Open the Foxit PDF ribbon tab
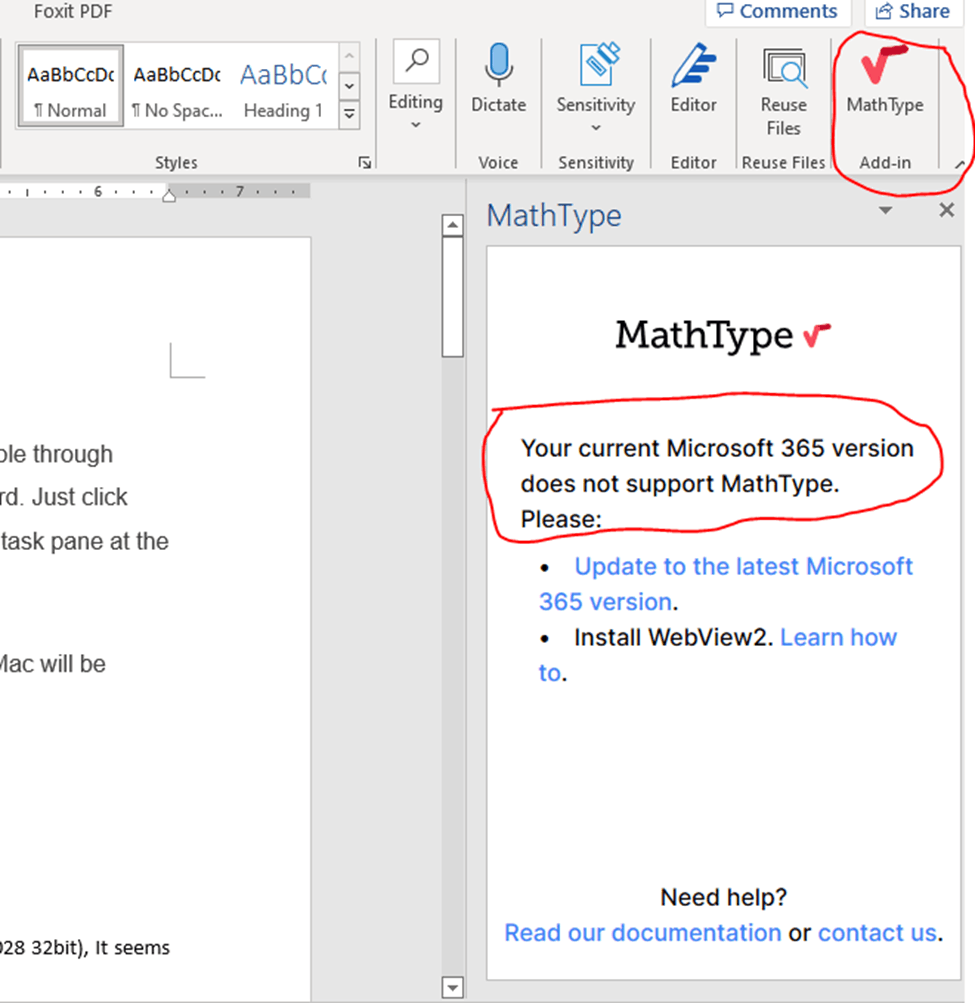 73,11
